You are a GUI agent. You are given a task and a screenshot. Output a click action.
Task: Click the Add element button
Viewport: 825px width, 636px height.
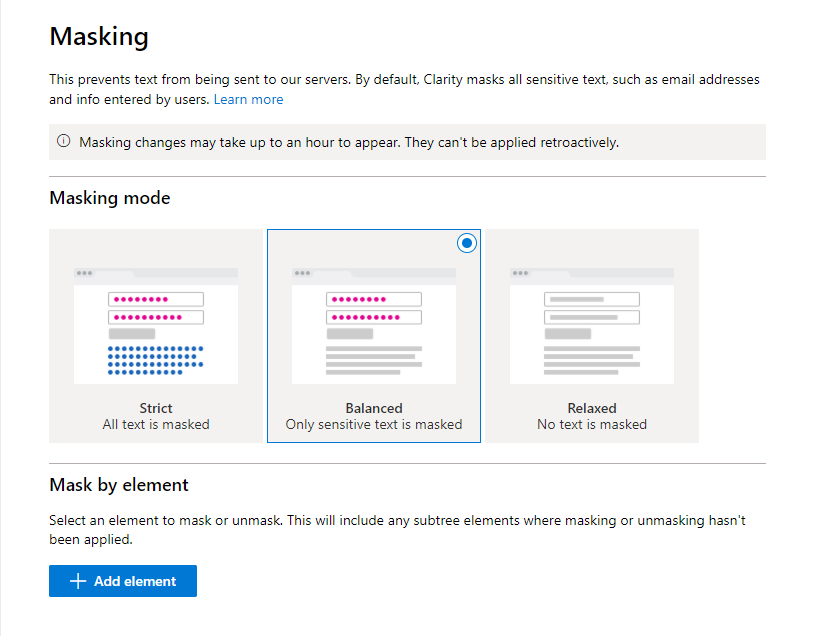tap(122, 581)
